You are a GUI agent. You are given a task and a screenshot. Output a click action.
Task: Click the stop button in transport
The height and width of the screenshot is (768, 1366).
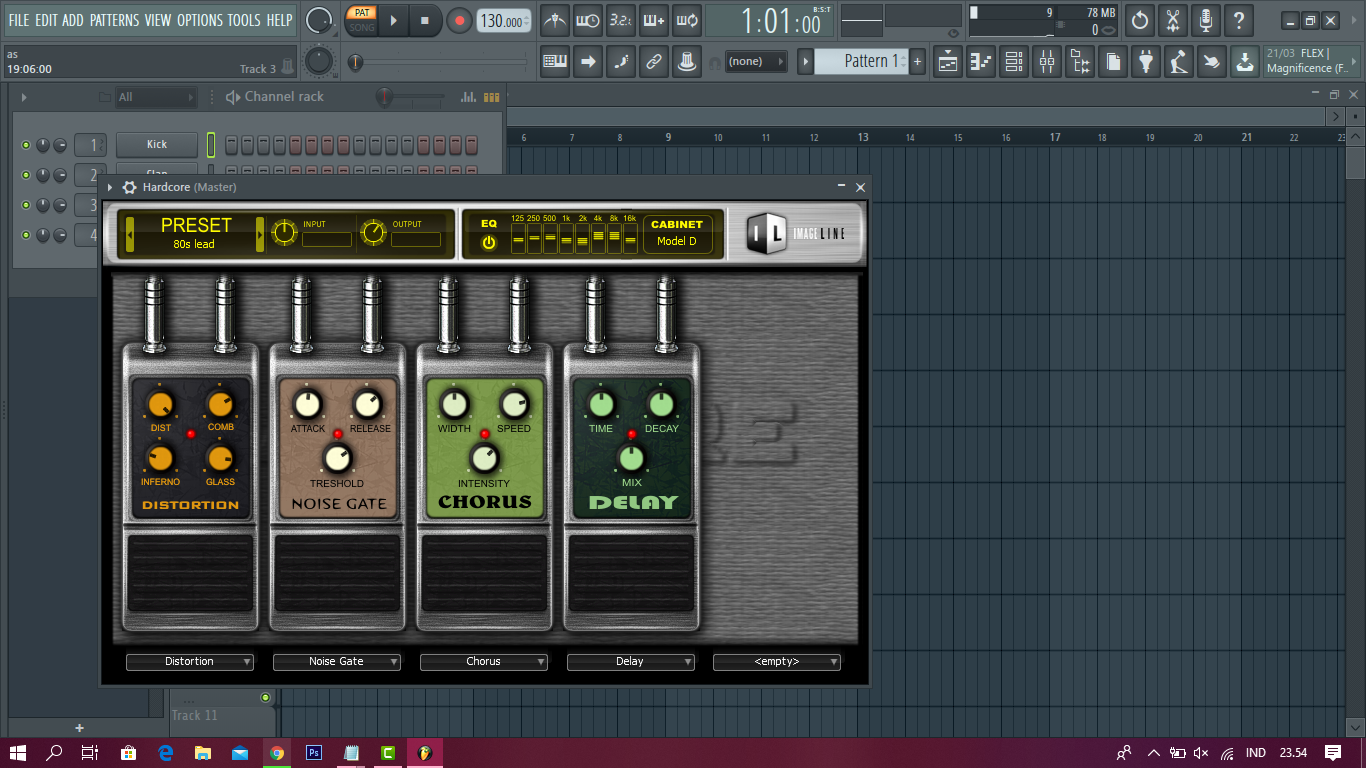point(425,20)
